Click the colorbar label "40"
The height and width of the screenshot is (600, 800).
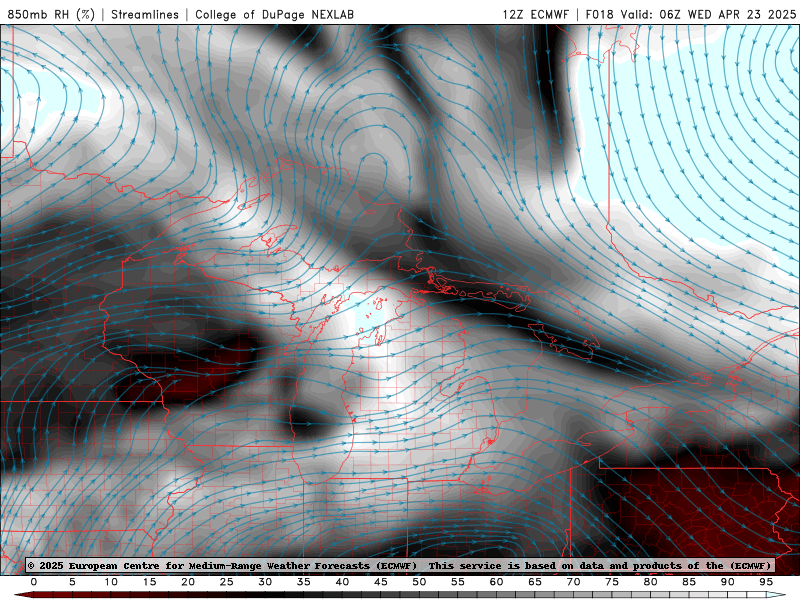tap(342, 582)
